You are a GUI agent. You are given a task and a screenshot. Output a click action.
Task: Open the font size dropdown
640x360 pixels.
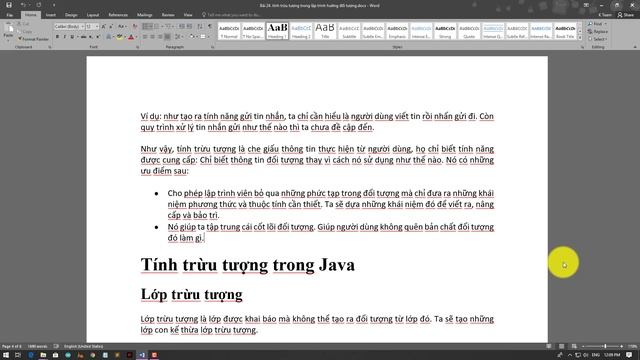97,27
